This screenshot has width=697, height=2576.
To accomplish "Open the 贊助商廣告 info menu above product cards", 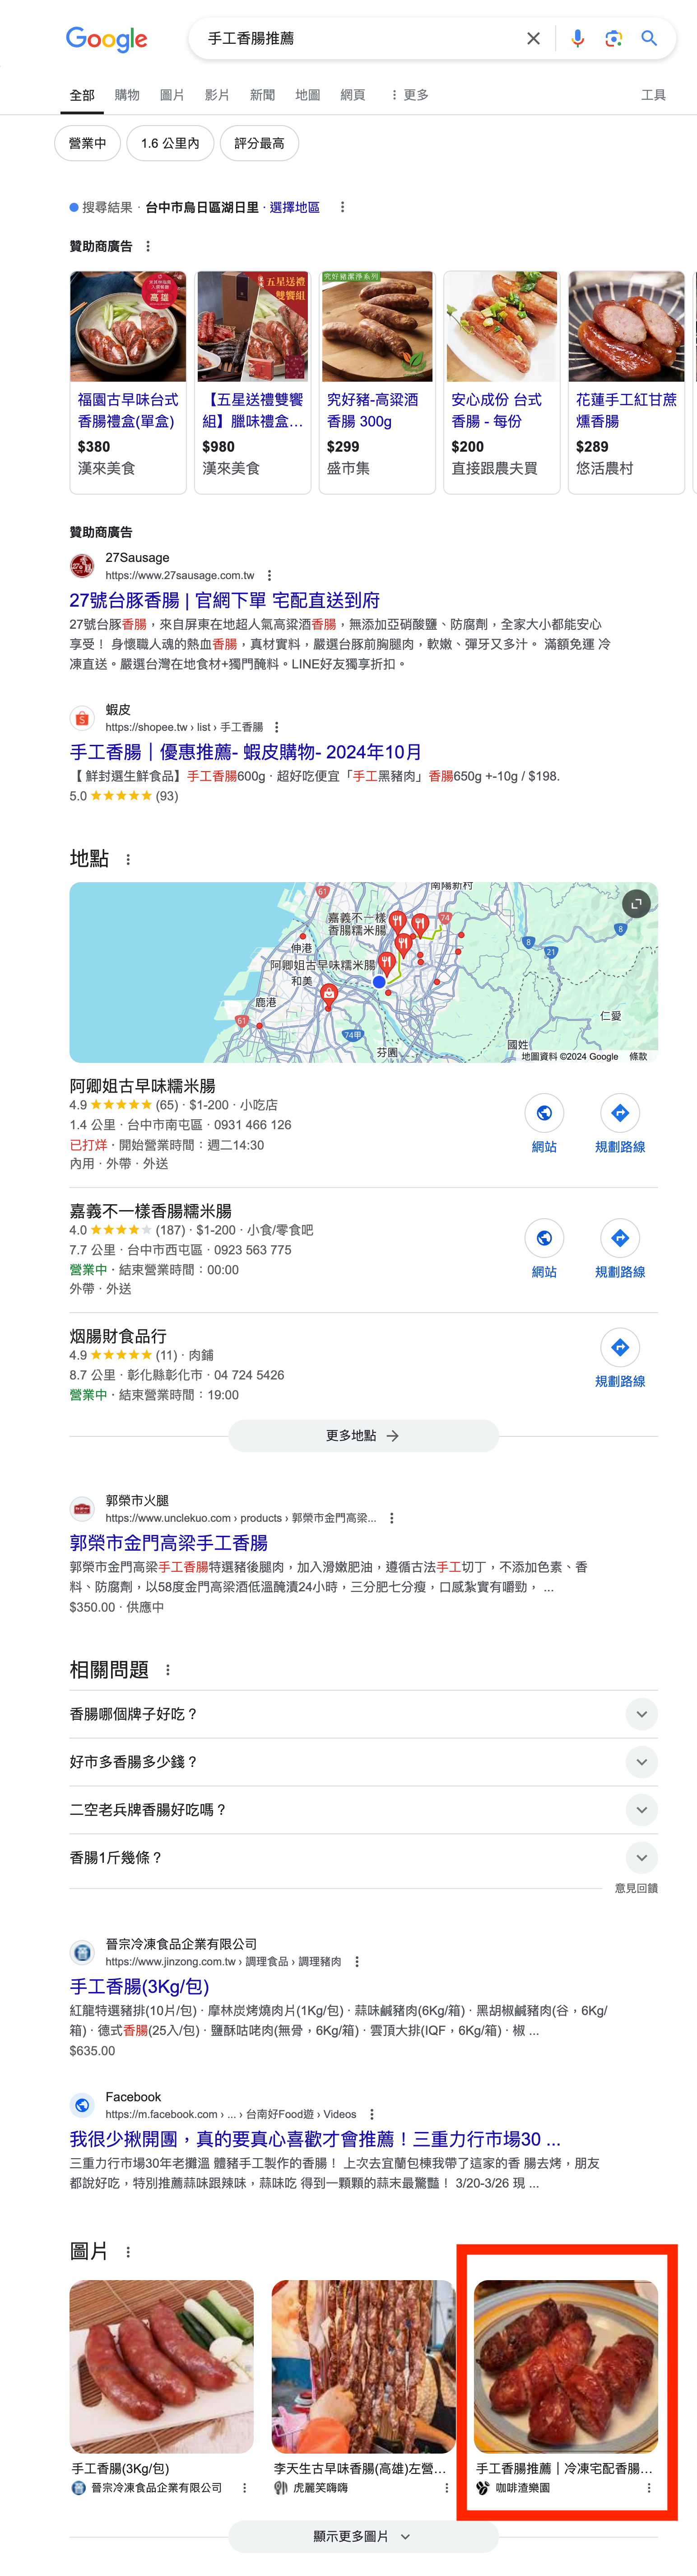I will point(148,246).
